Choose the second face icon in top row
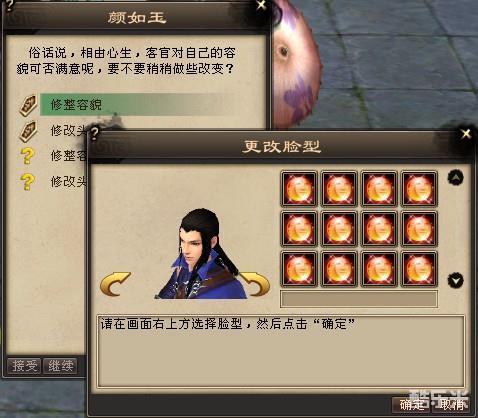This screenshot has width=478, height=418. tap(339, 189)
